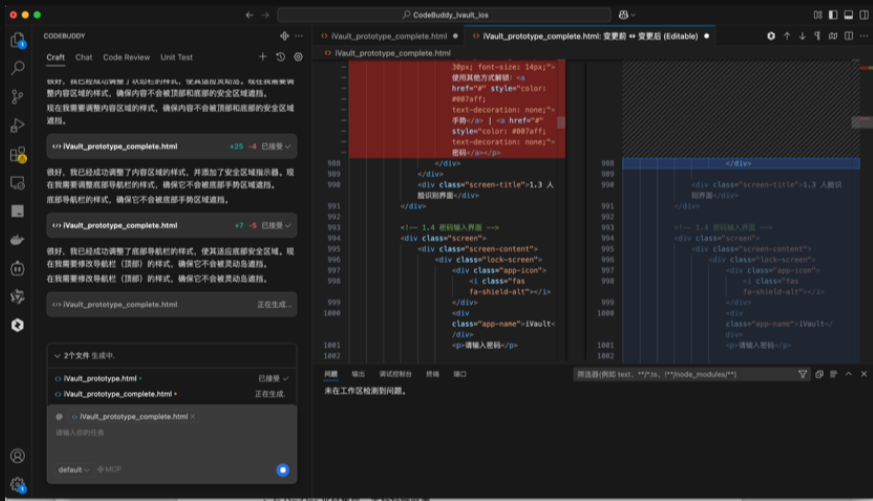The image size is (873, 501).
Task: Stop generation with the blue stop button
Action: click(x=283, y=469)
